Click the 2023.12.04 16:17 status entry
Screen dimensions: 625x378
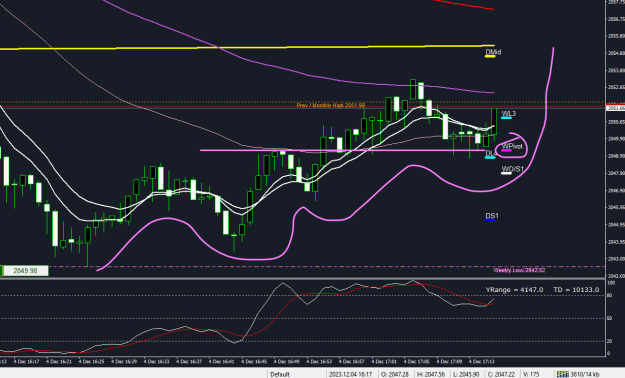350,374
